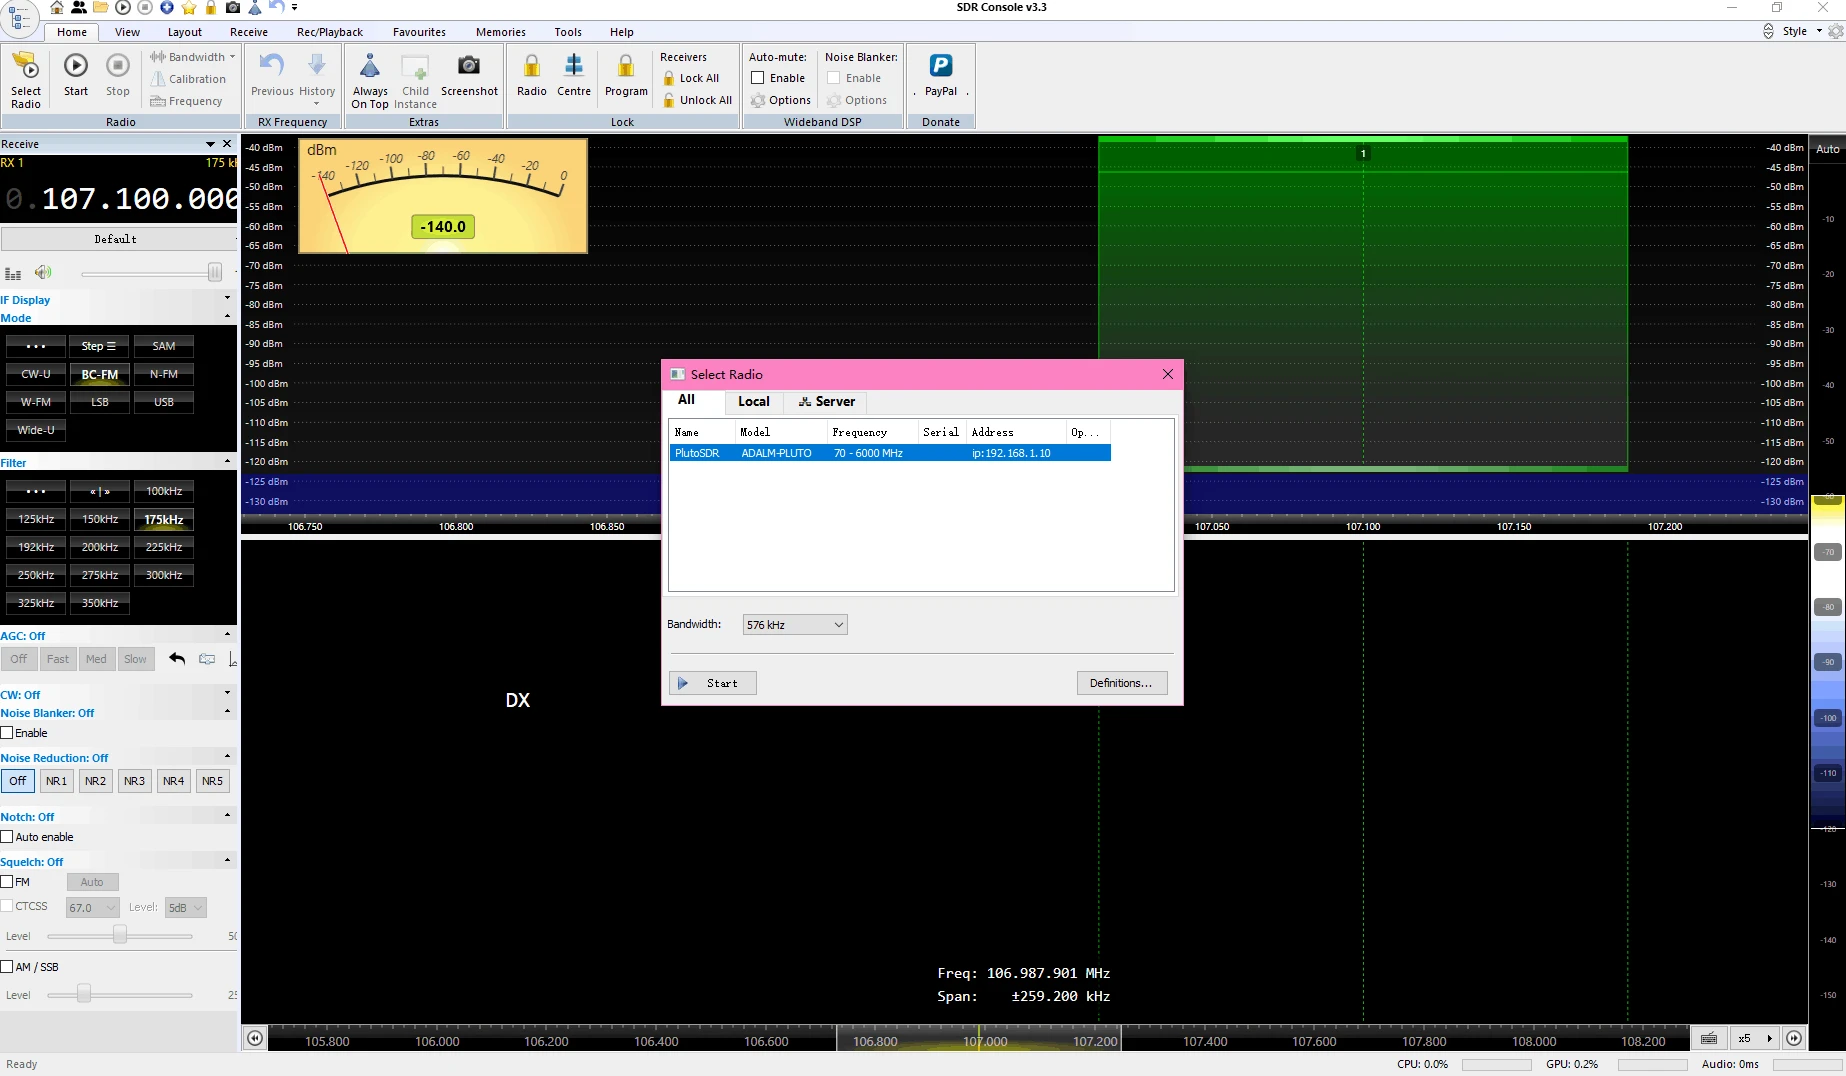Click the Select Radio ribbon icon
Screen dimensions: 1846x1076
click(26, 67)
